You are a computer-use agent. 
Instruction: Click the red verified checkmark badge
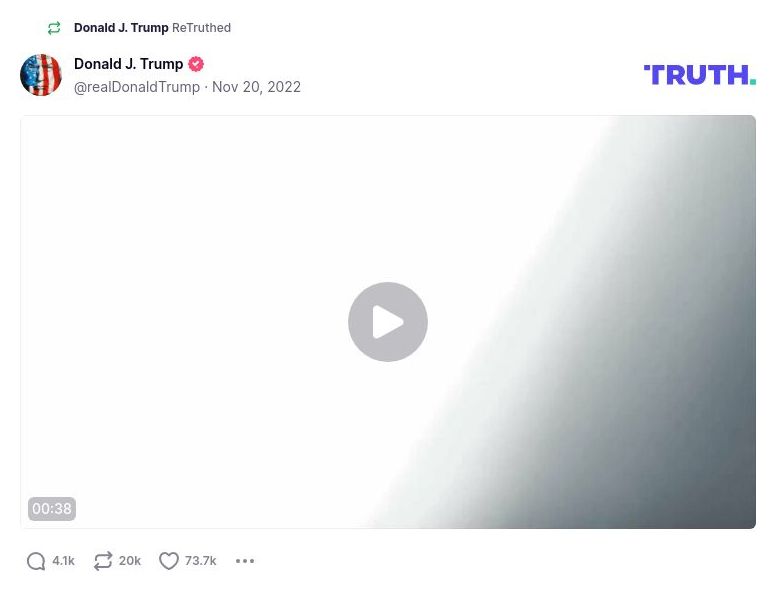click(x=196, y=64)
